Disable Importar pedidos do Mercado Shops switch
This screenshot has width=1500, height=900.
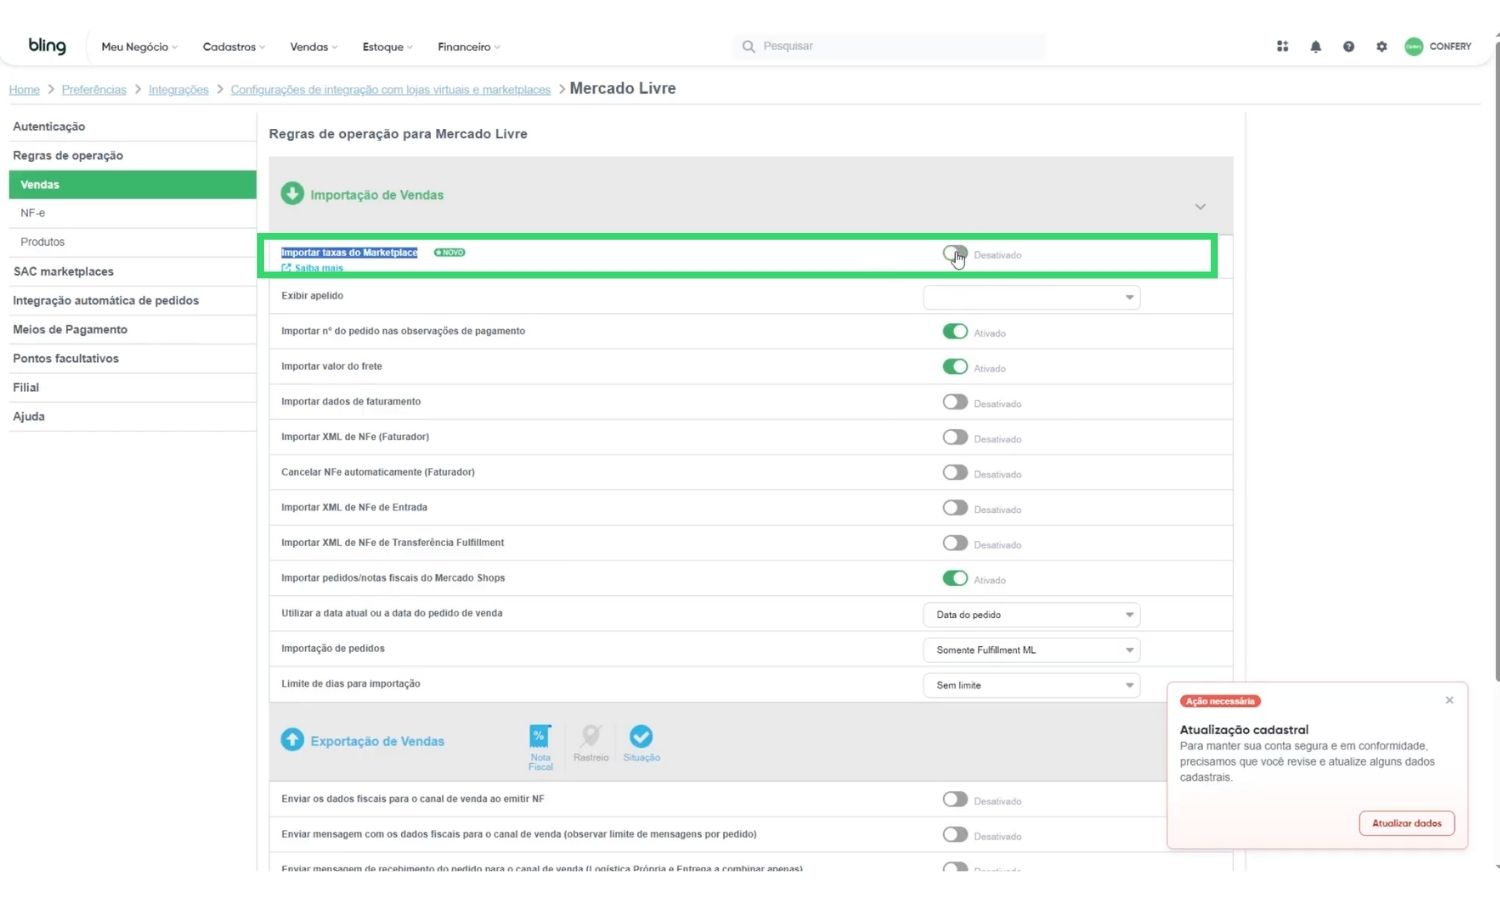[x=955, y=578]
